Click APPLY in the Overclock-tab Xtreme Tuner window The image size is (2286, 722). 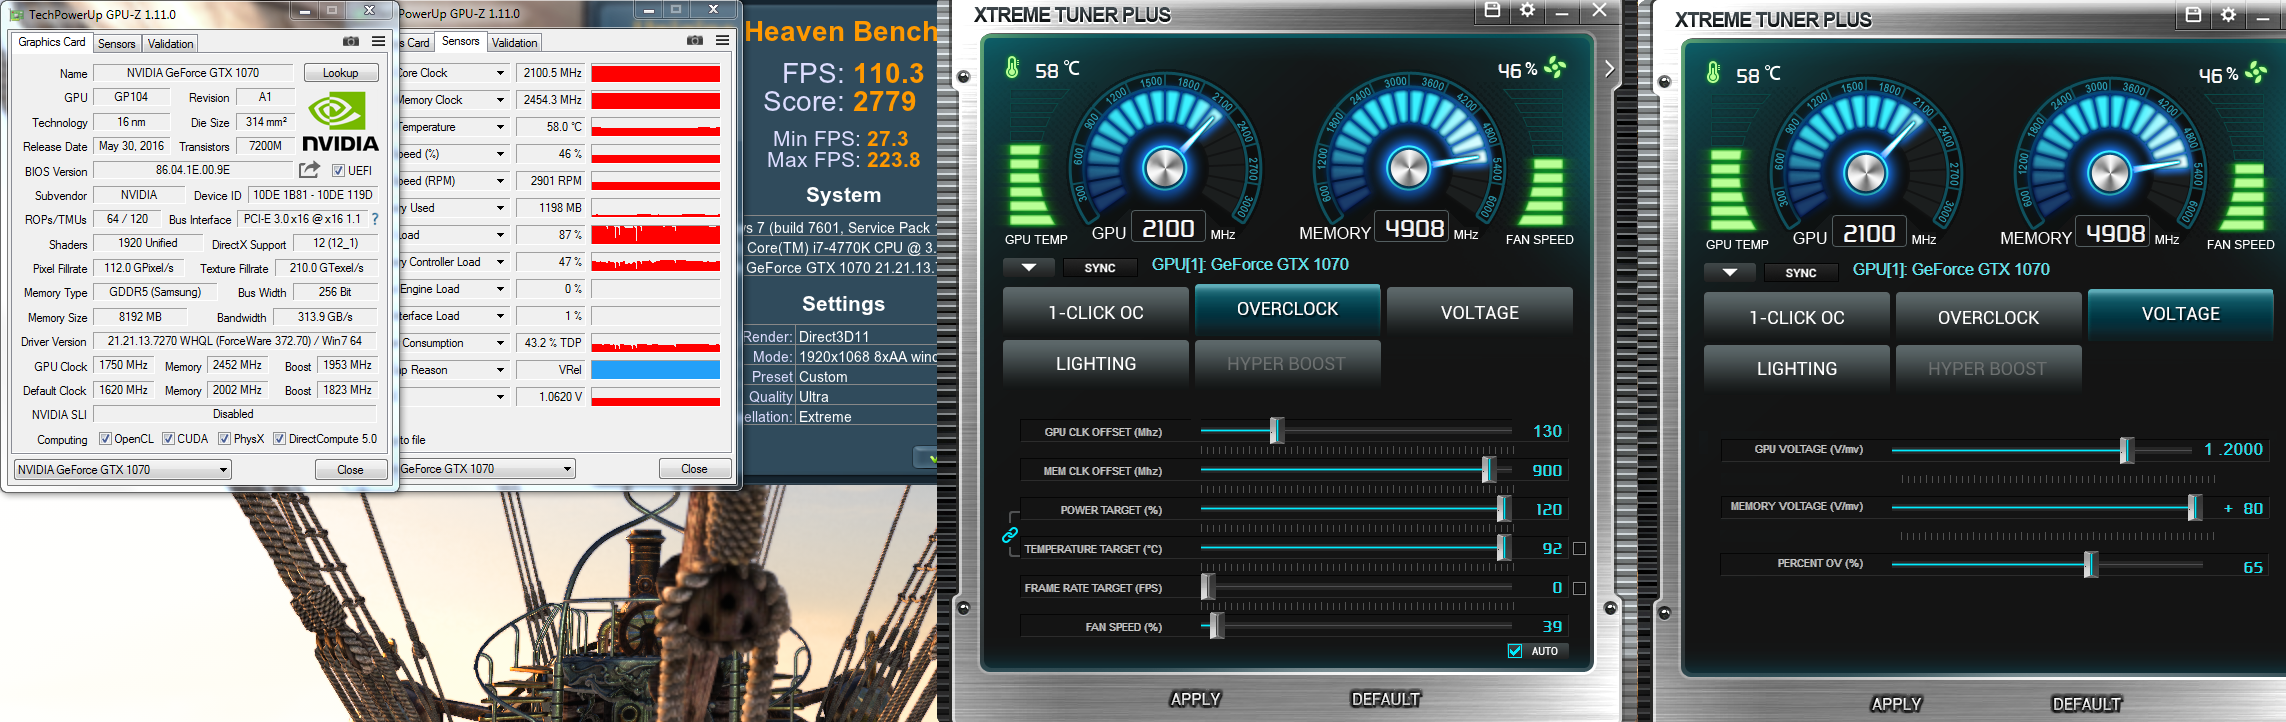(1196, 699)
